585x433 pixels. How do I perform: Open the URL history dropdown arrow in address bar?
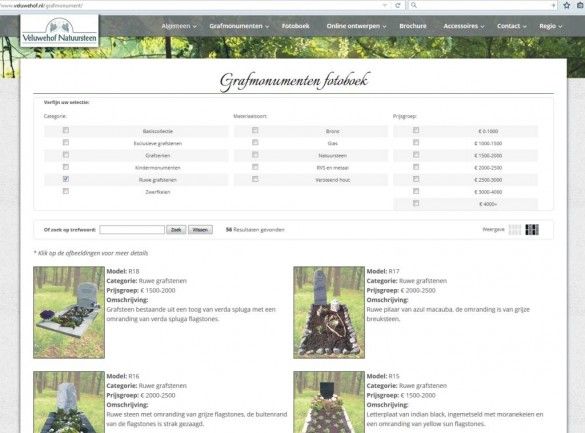(385, 5)
